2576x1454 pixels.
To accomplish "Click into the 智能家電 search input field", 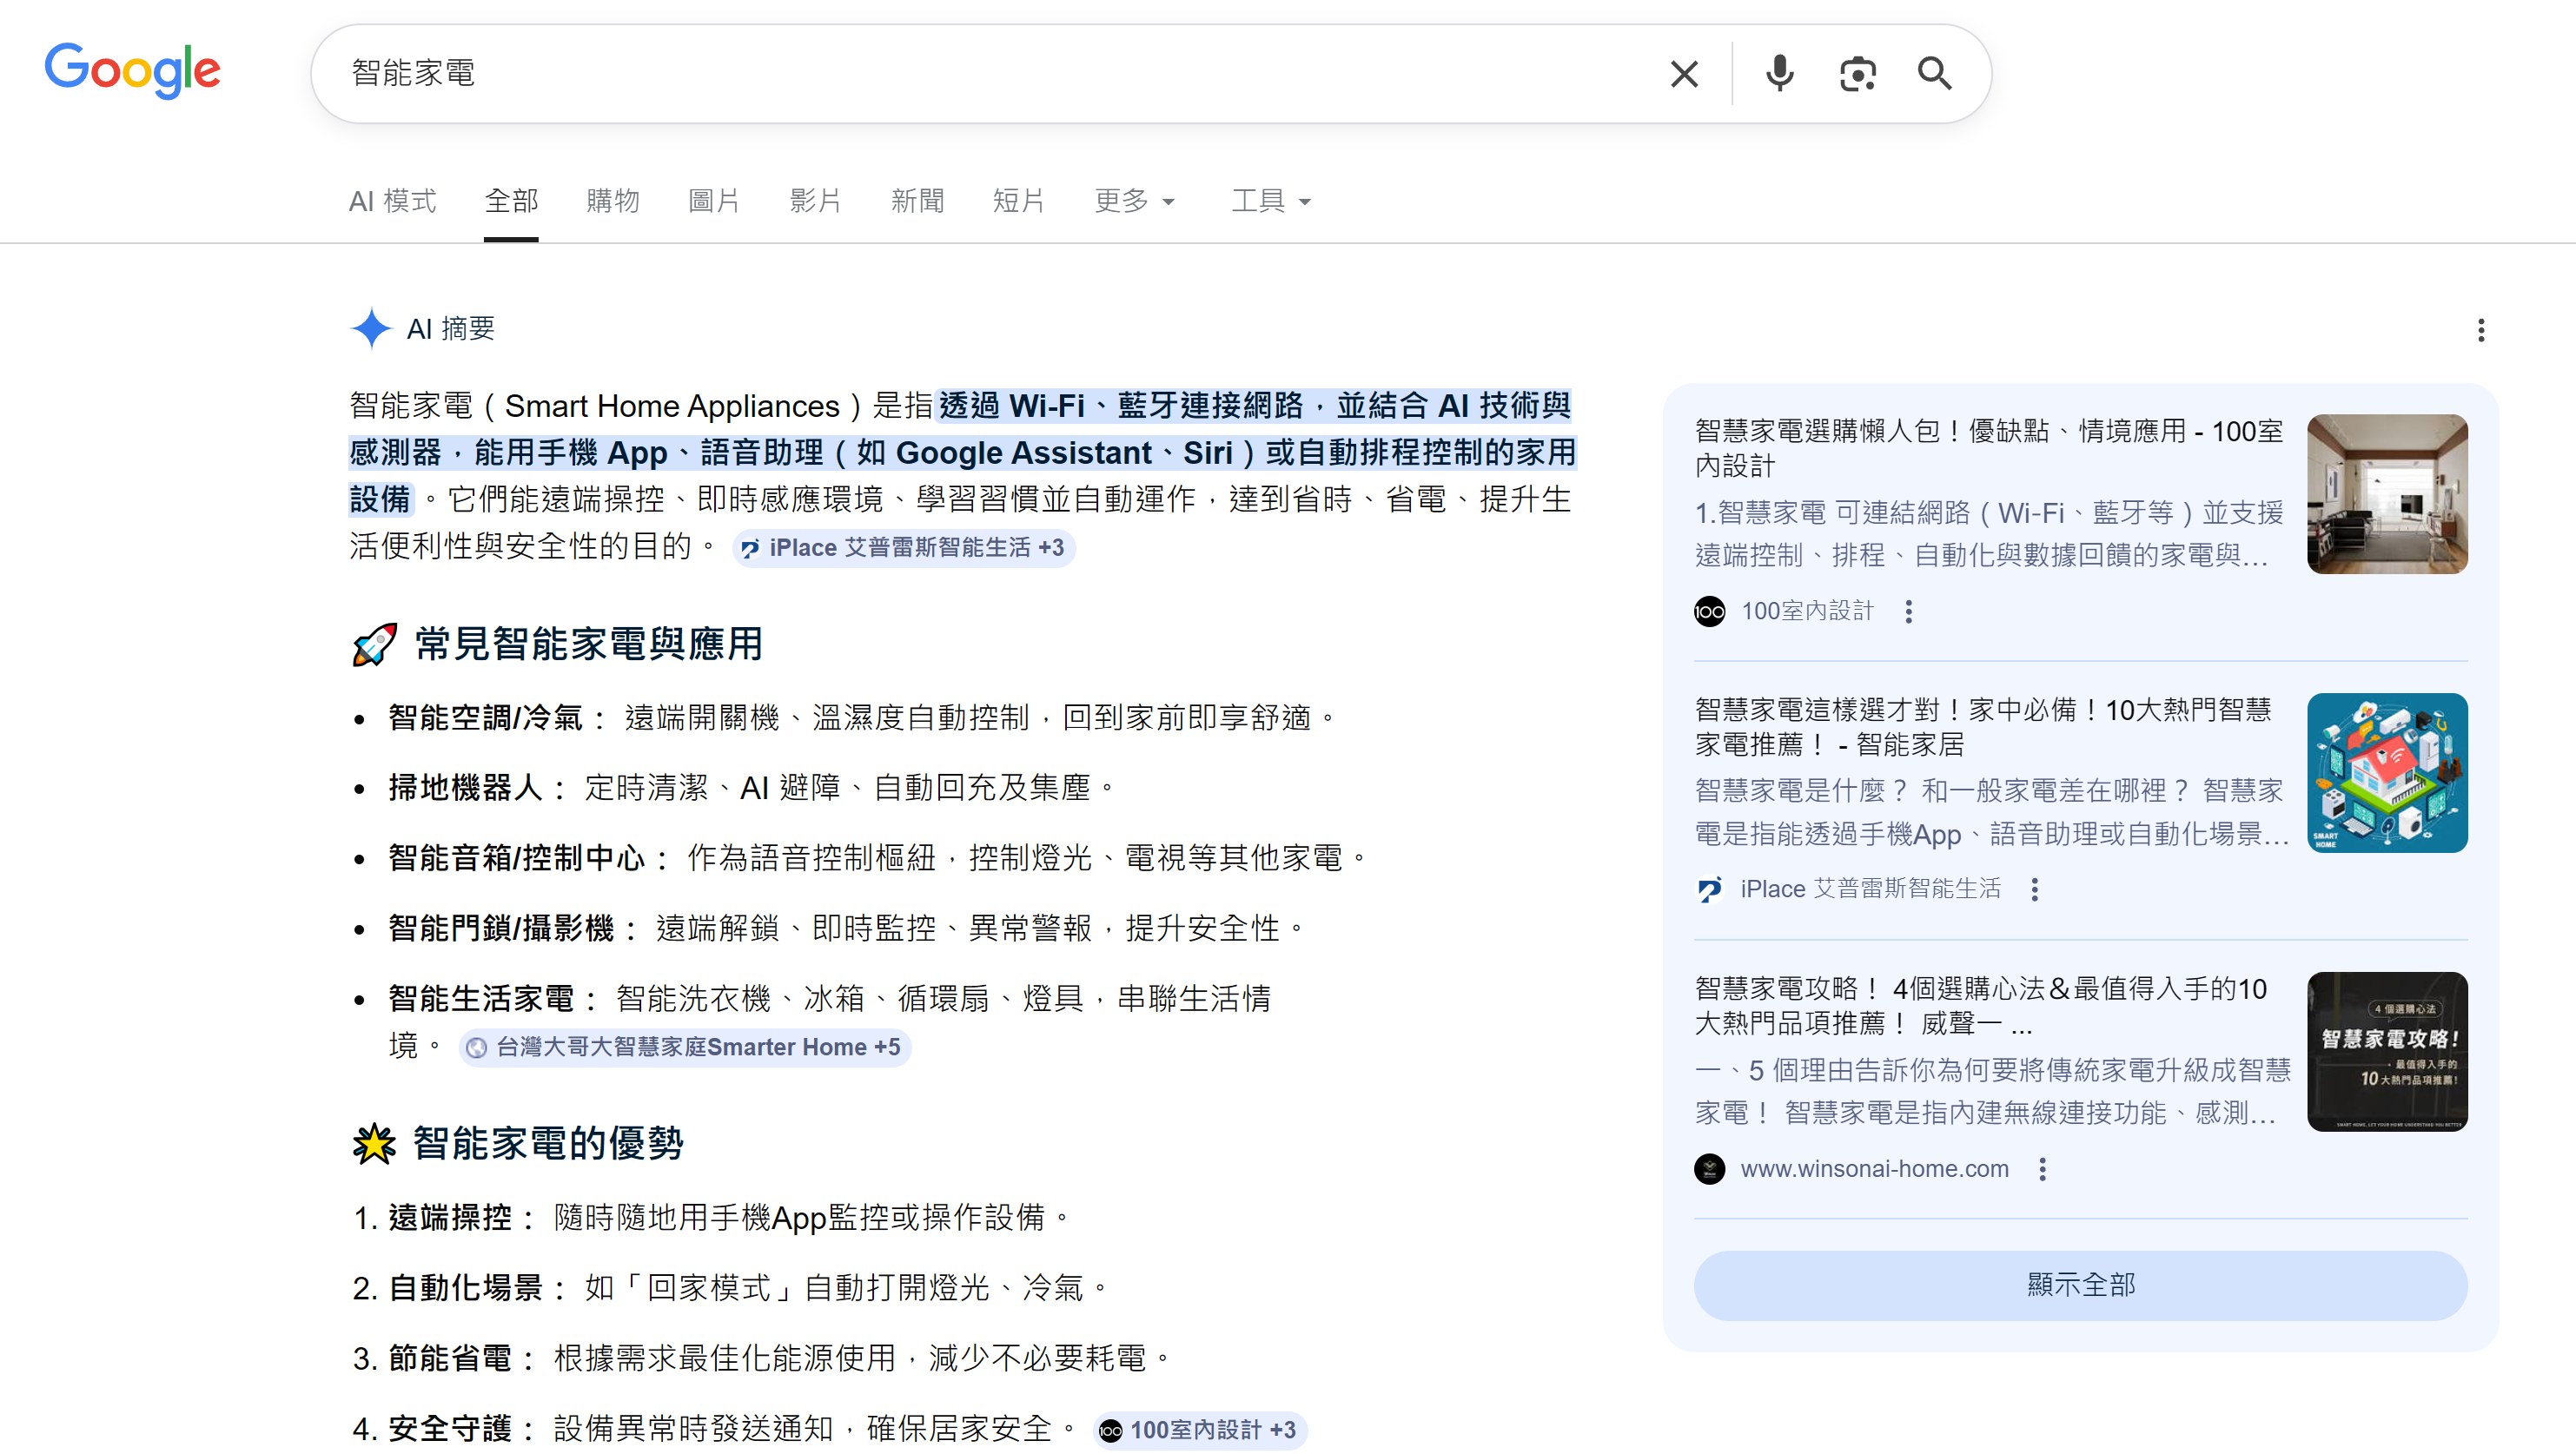I will pos(900,74).
